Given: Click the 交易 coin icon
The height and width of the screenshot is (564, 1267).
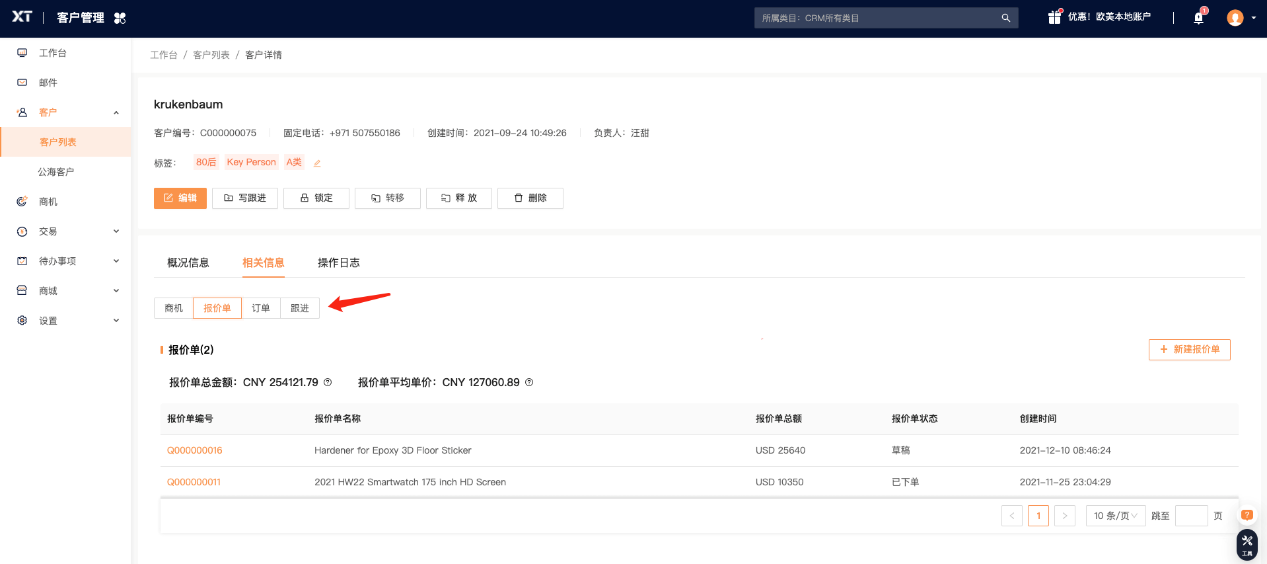Looking at the screenshot, I should (22, 231).
